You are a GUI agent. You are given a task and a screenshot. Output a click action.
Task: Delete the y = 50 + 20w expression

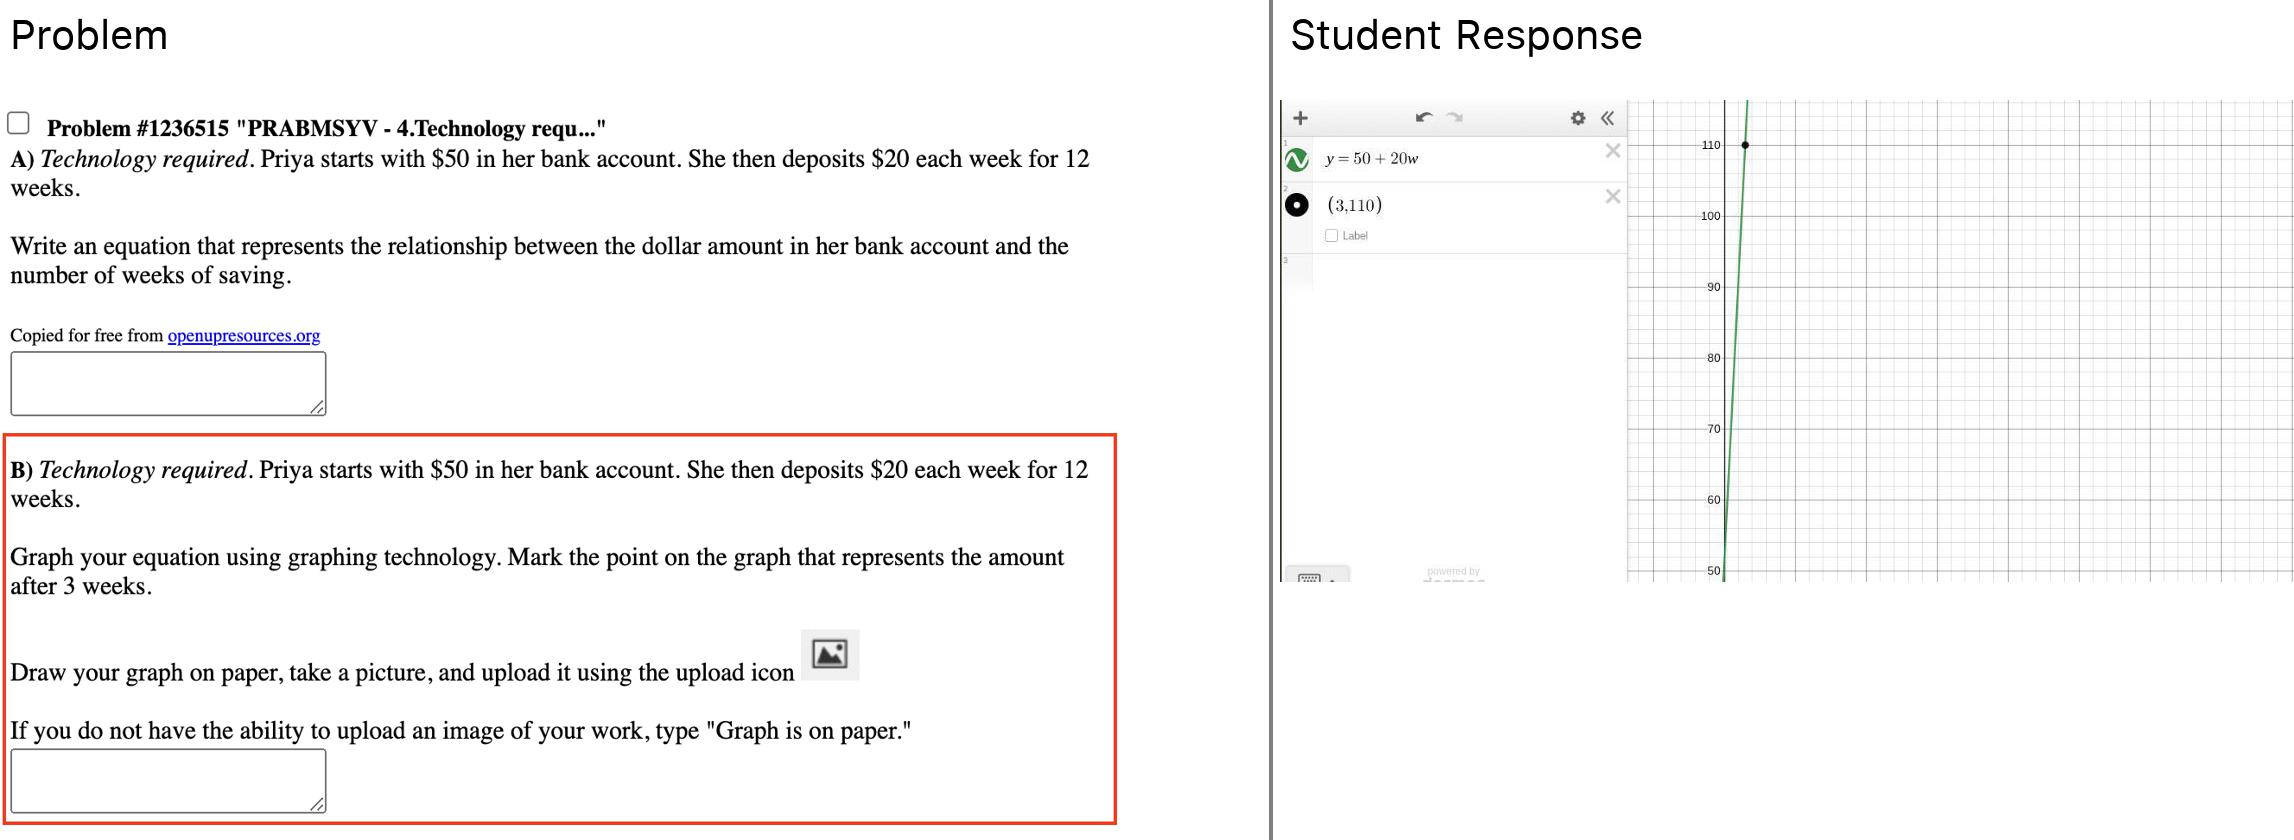pyautogui.click(x=1612, y=151)
